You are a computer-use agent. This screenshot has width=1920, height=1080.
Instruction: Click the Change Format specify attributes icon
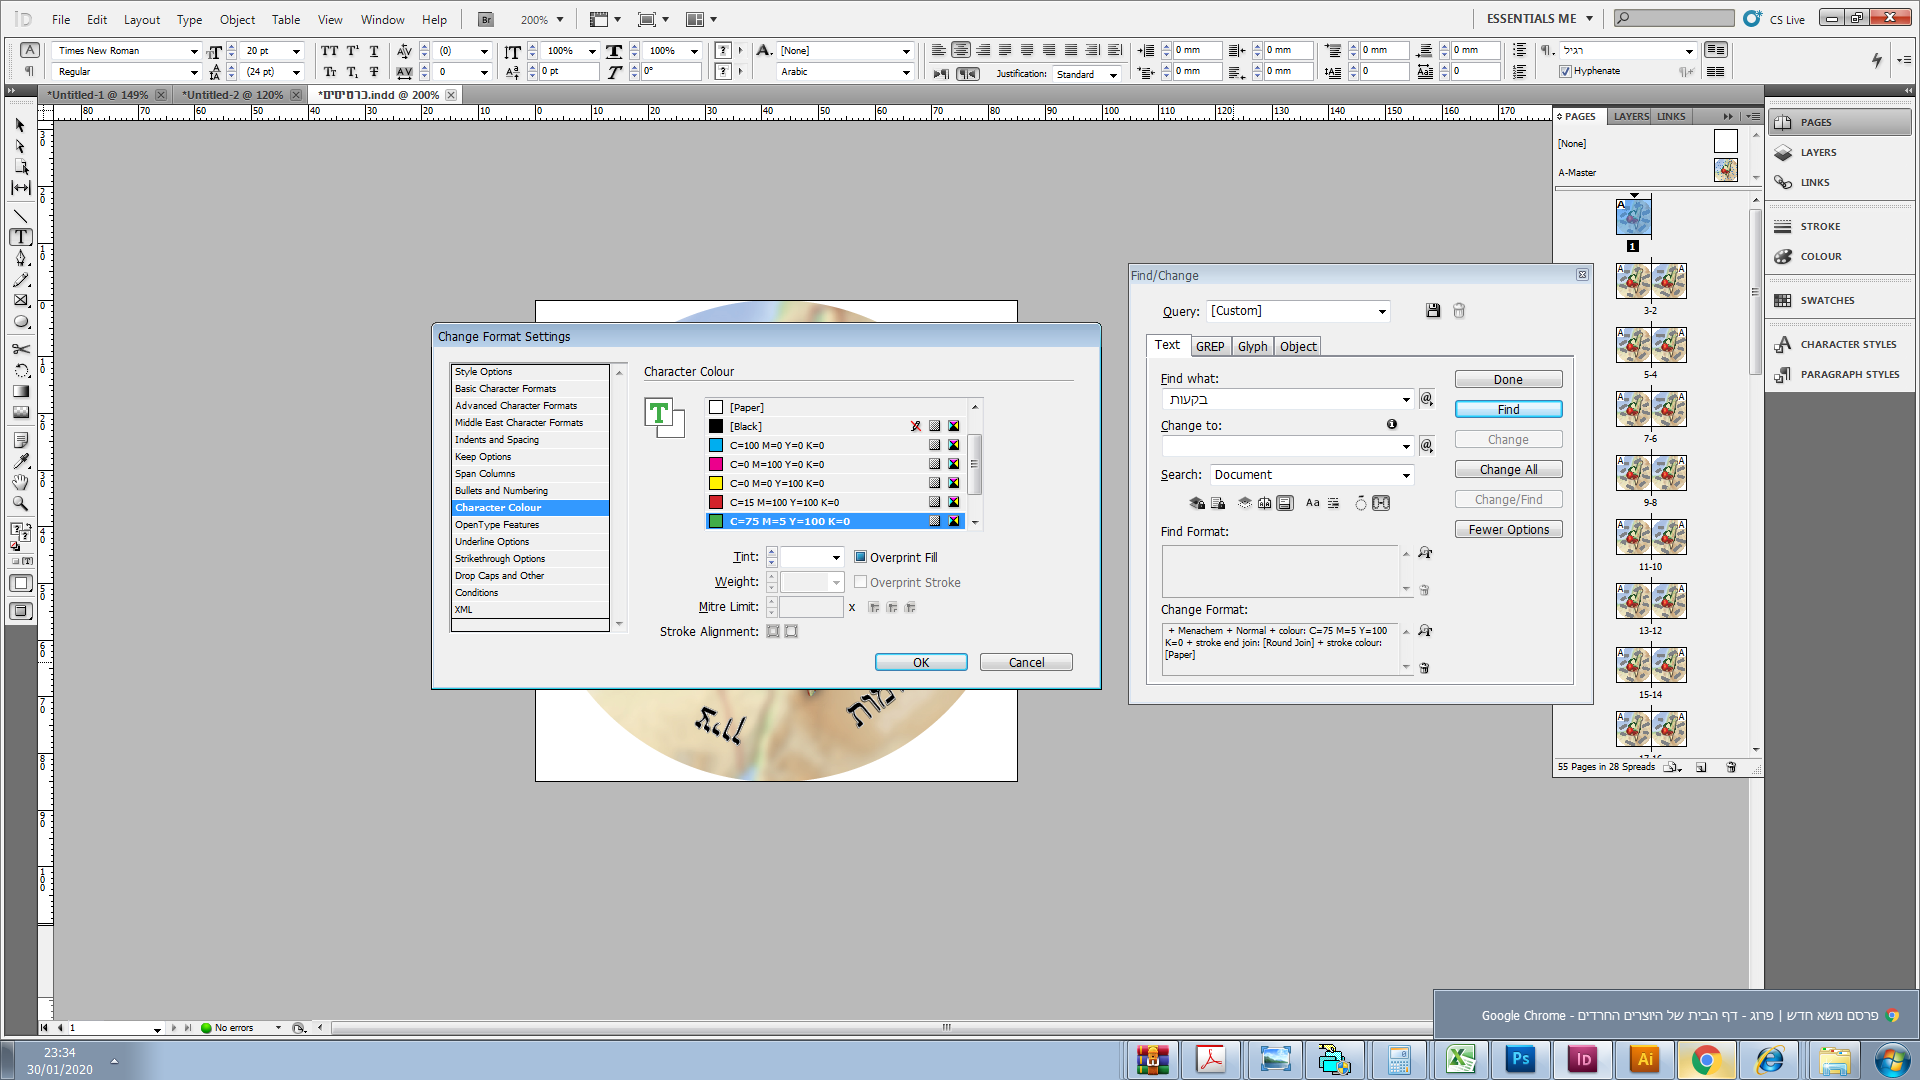click(1425, 631)
